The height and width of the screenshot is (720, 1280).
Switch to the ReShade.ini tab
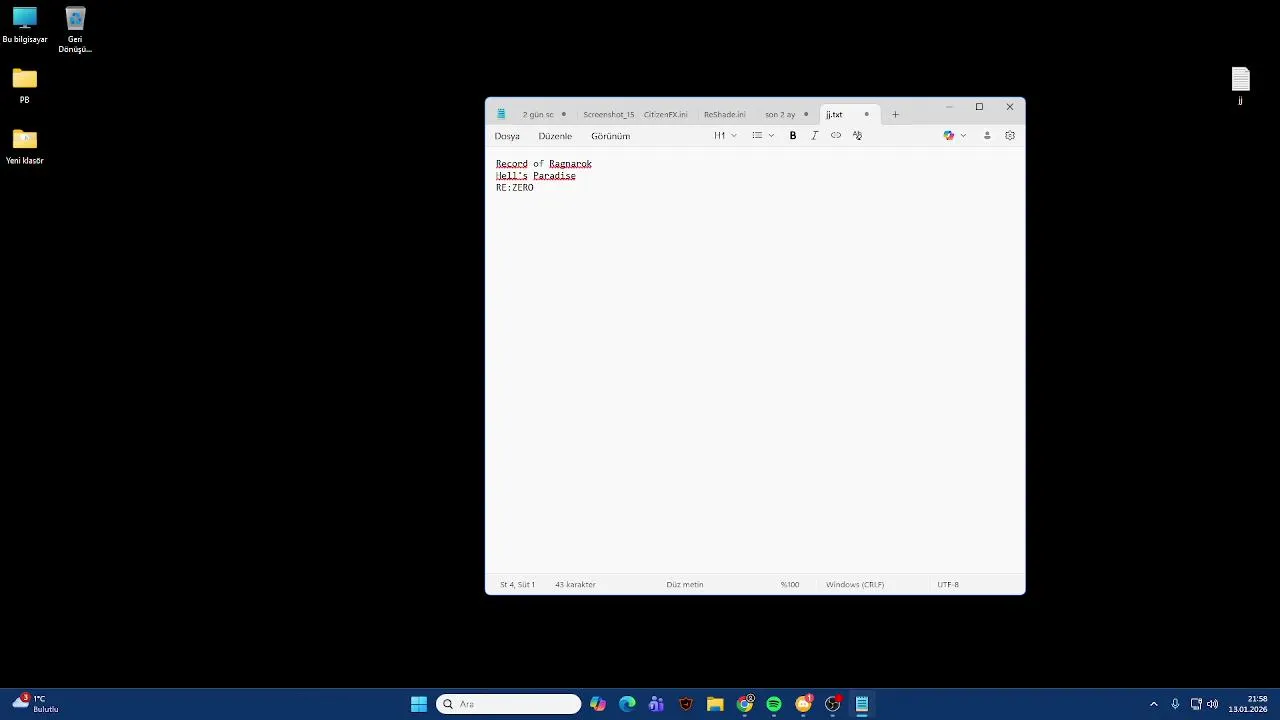(725, 115)
